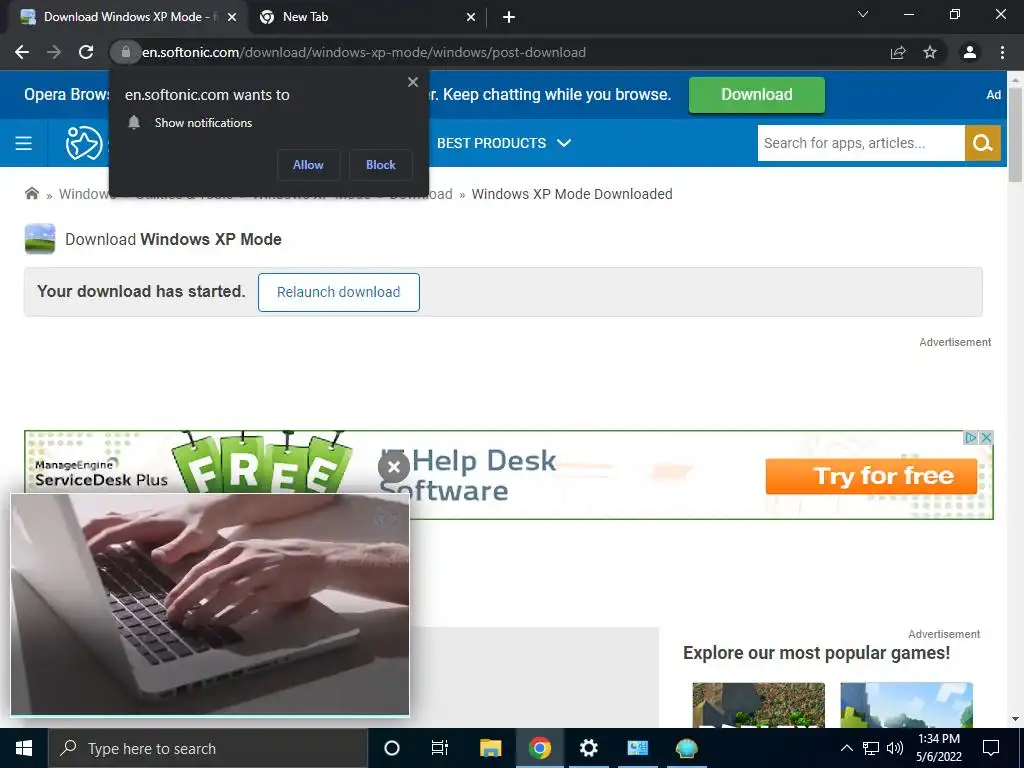
Task: Dismiss the notification permission popup
Action: (413, 82)
